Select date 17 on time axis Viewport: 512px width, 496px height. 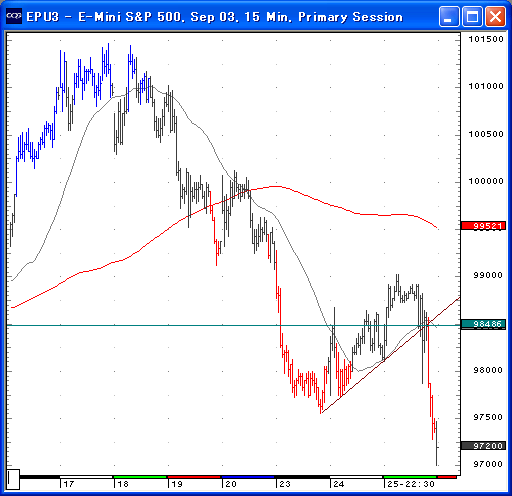coord(69,484)
